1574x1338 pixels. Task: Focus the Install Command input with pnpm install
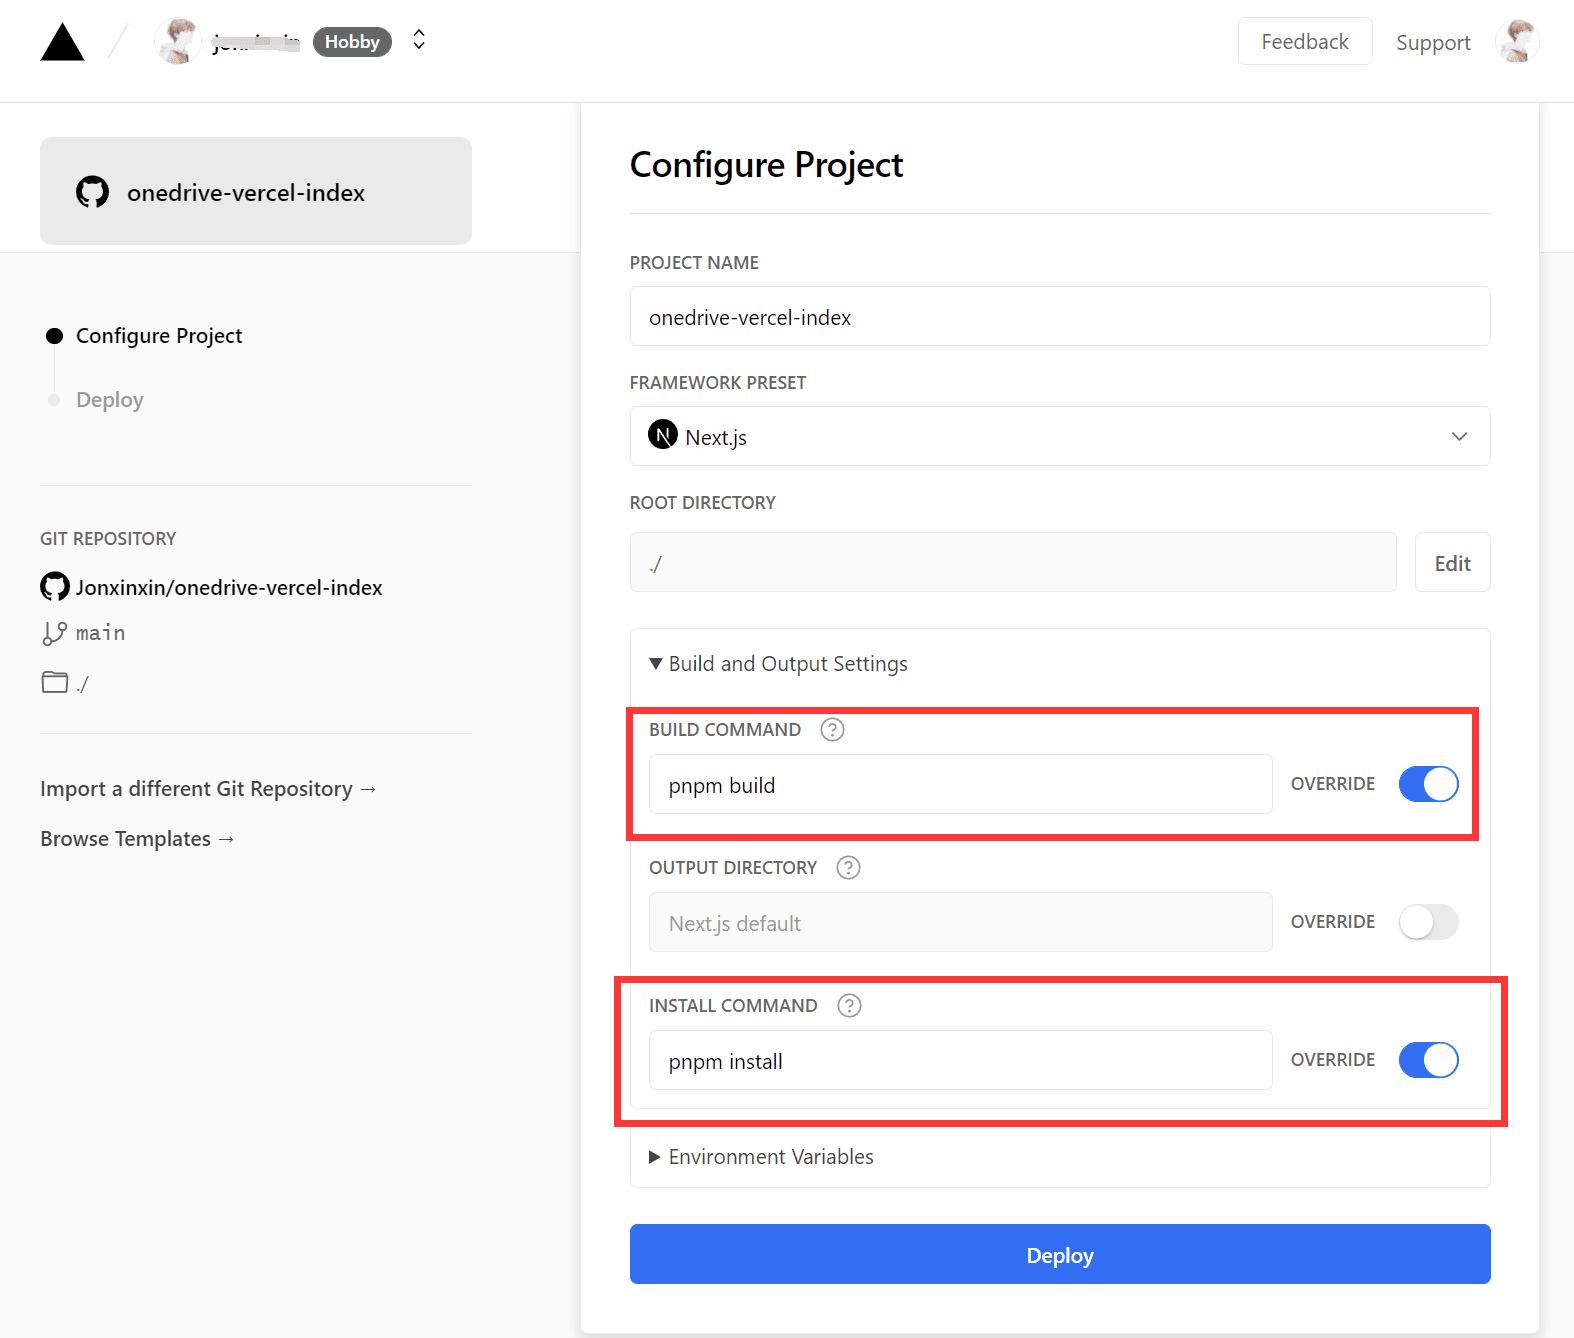coord(961,1060)
